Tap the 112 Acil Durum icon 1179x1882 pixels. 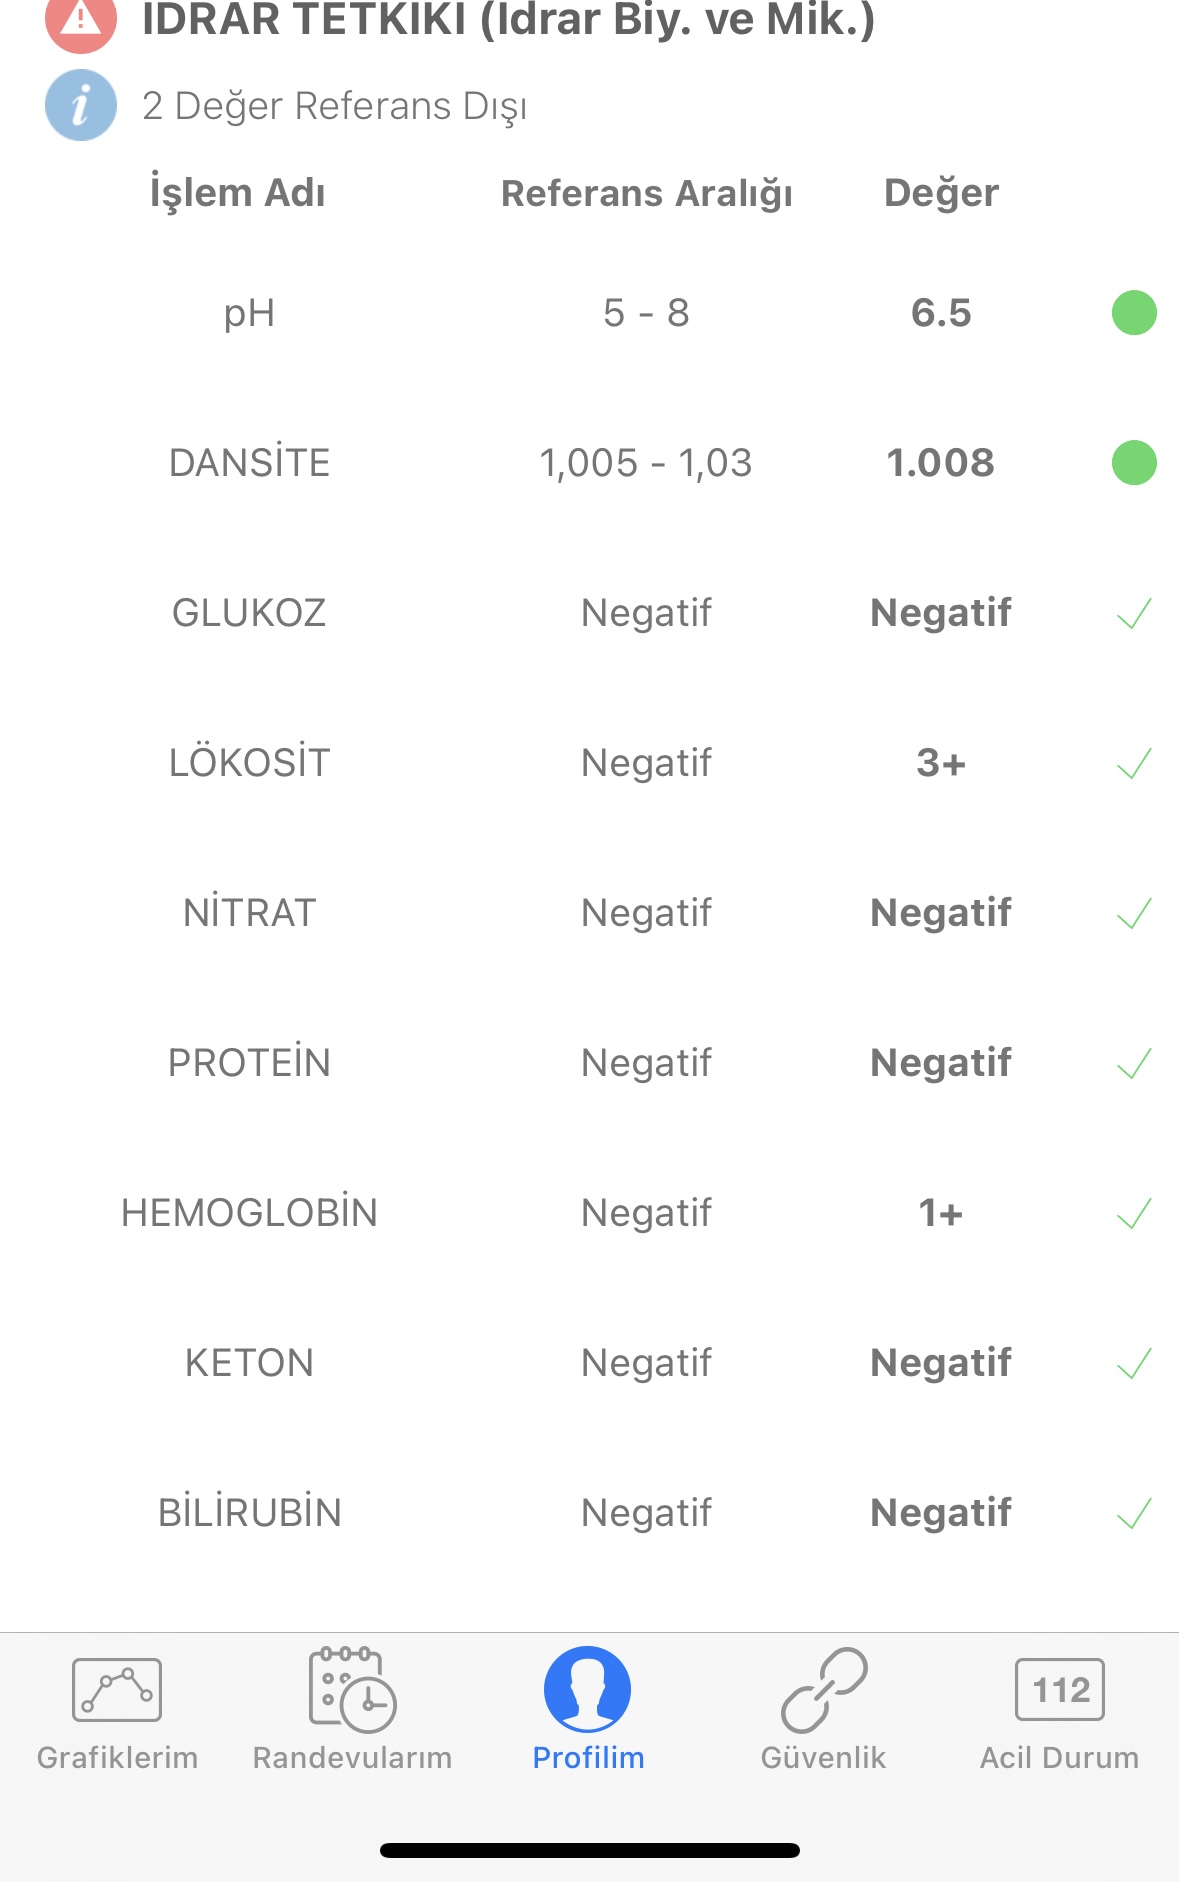pyautogui.click(x=1060, y=1689)
